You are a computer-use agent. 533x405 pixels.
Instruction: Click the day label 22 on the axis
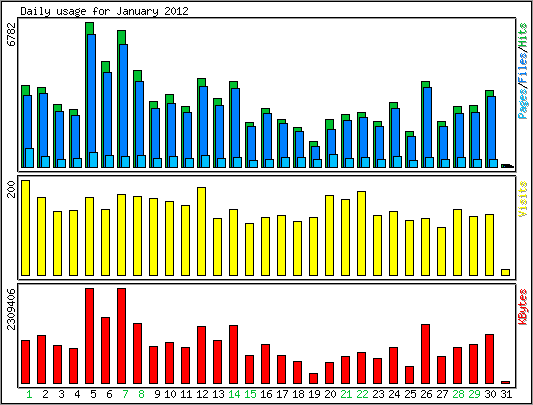point(362,394)
